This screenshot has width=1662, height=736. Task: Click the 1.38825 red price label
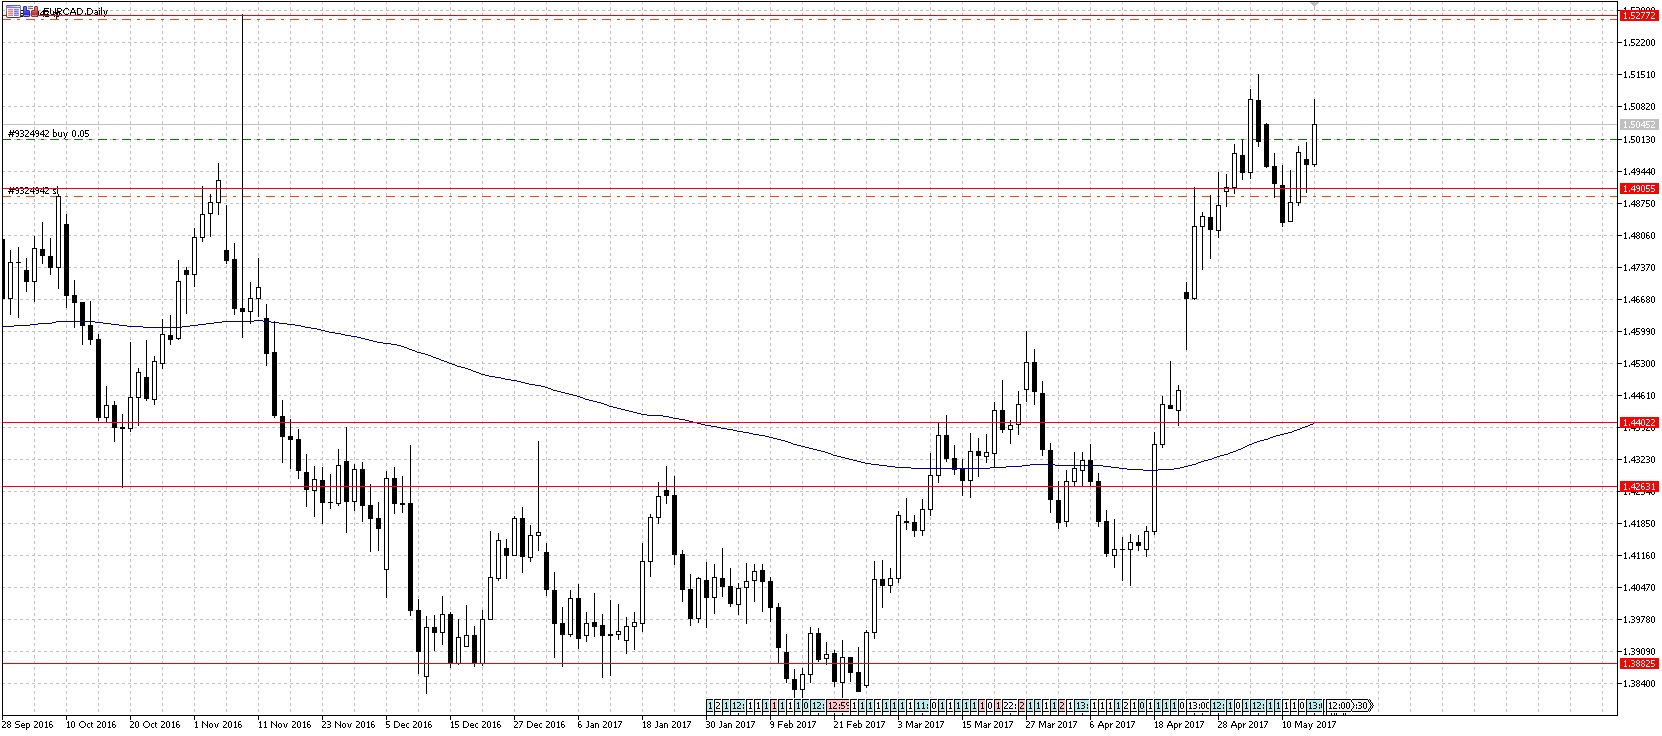1638,663
